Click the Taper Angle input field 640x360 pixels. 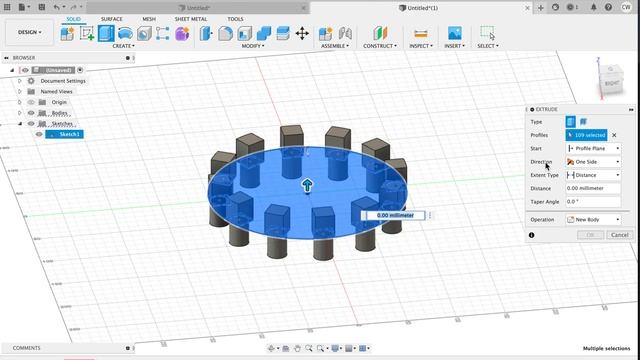(x=593, y=202)
